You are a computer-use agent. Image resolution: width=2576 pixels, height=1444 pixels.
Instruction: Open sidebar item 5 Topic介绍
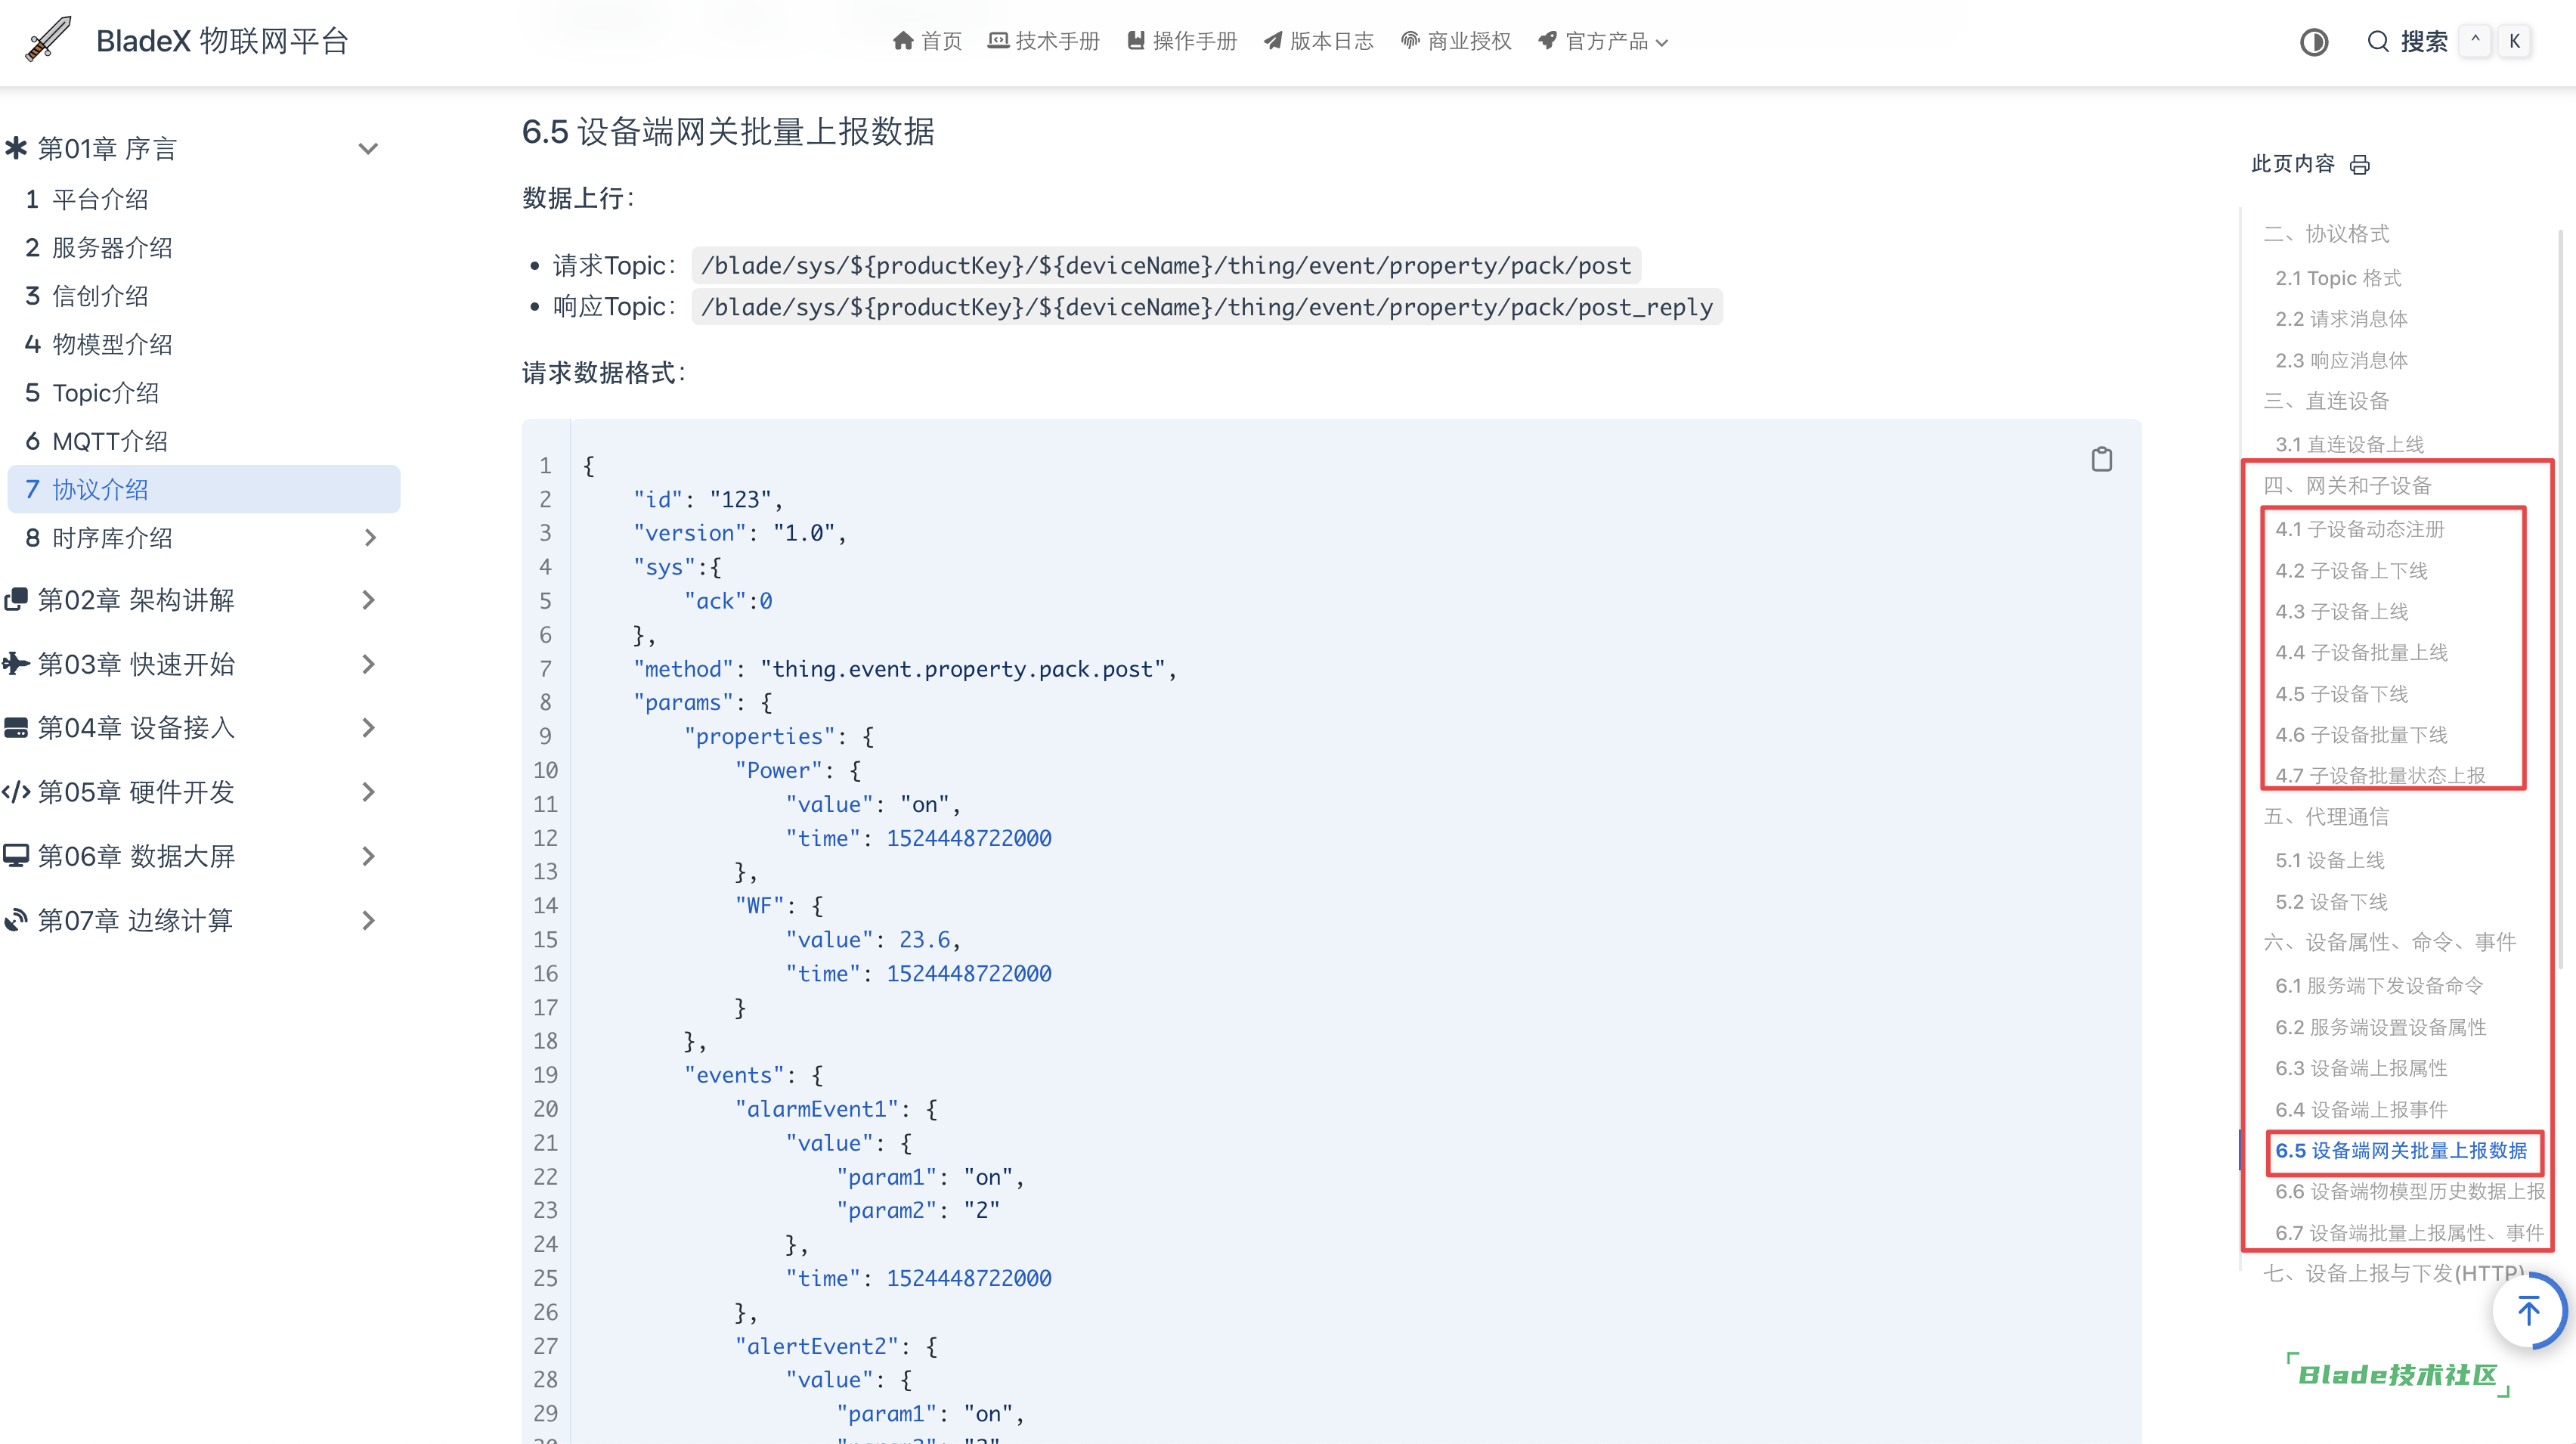coord(92,393)
